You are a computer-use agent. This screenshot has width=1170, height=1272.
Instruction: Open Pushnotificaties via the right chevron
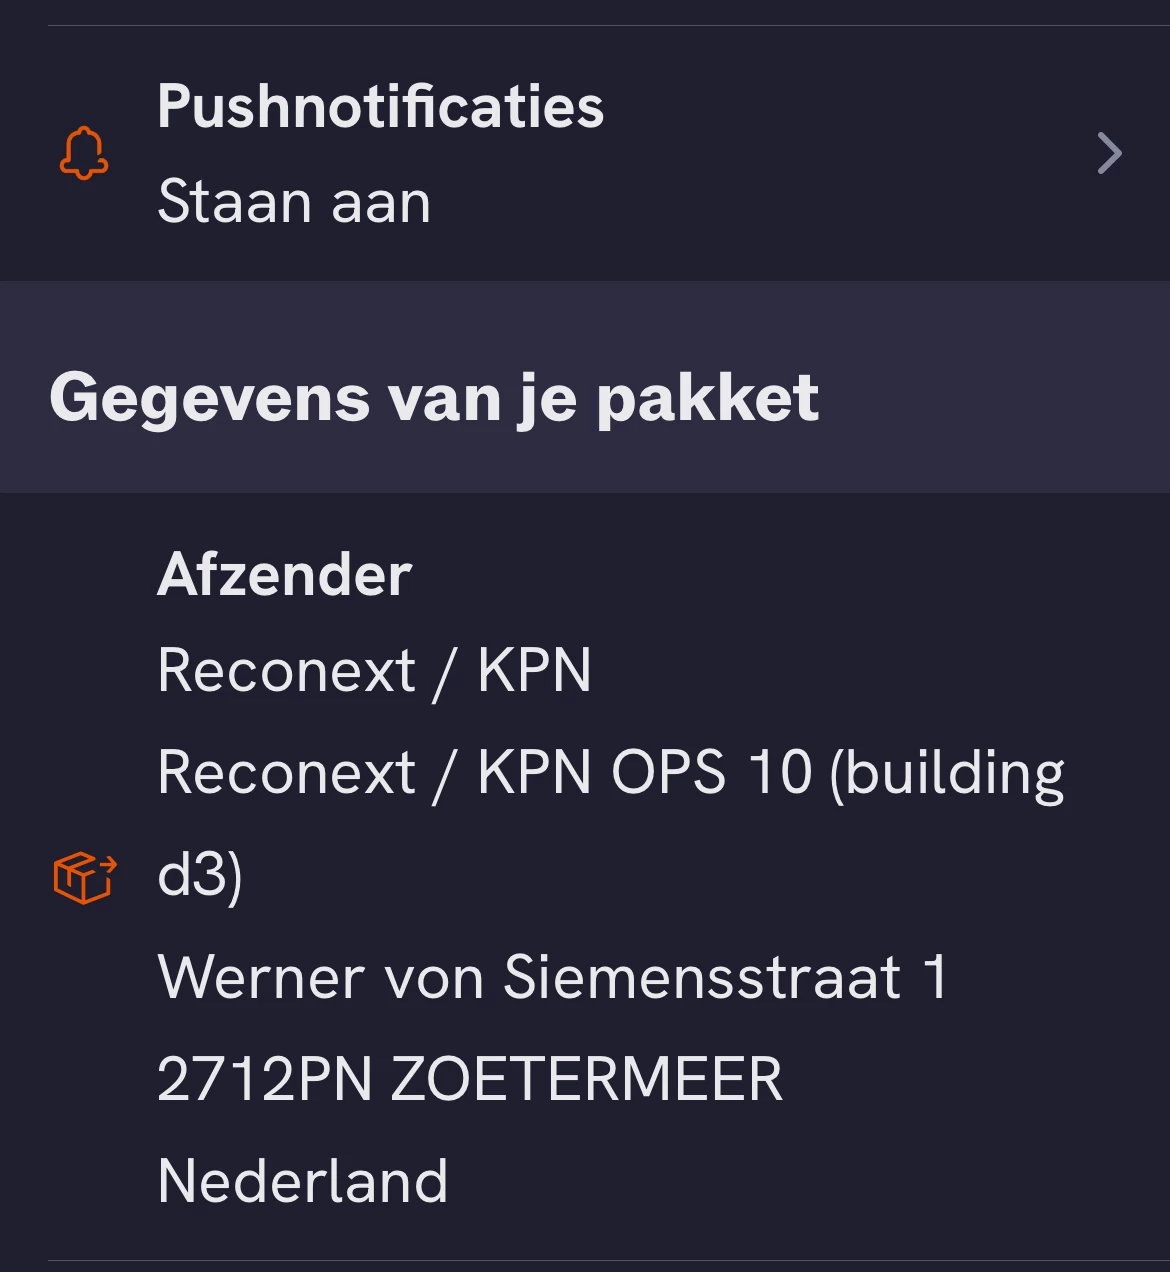[x=1109, y=153]
